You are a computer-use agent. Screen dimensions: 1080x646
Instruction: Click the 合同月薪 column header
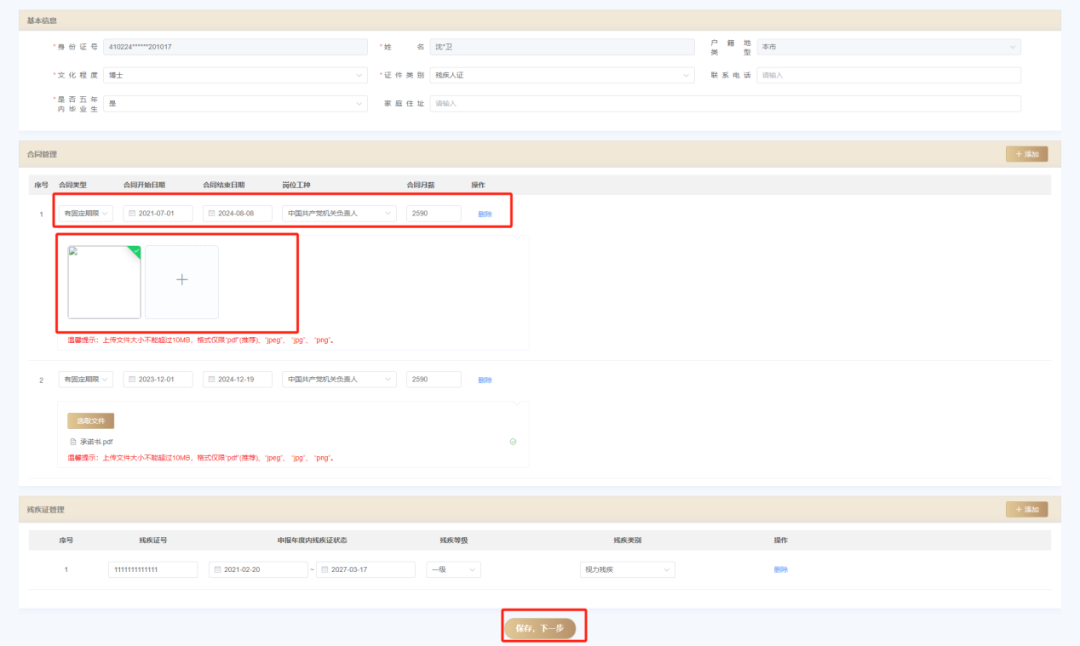(420, 185)
